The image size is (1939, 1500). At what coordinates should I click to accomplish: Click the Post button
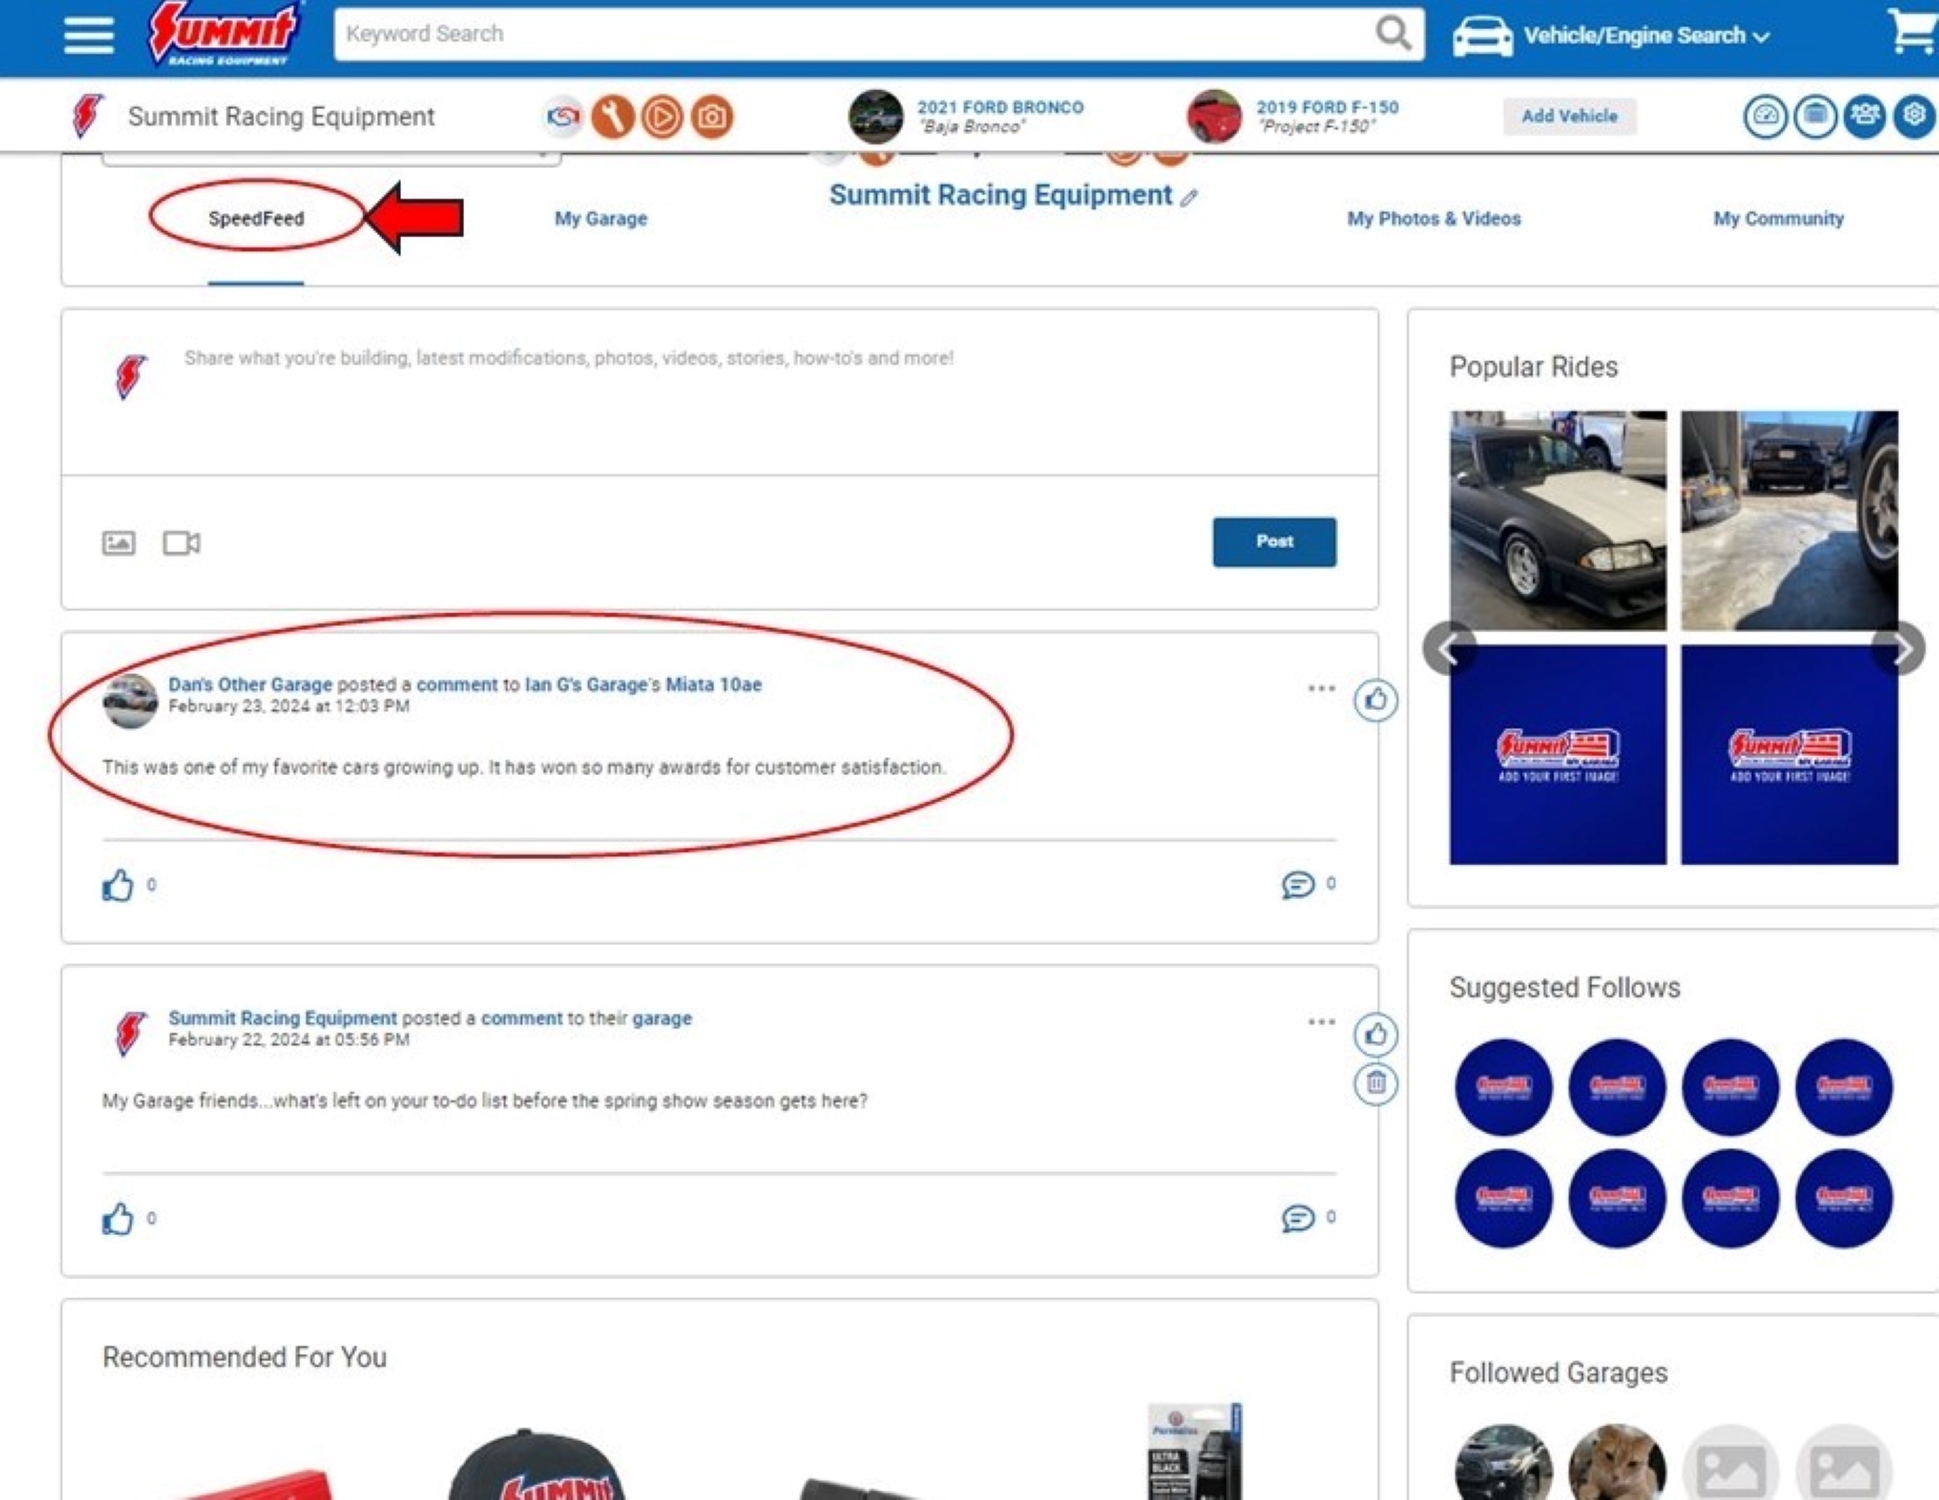tap(1274, 541)
